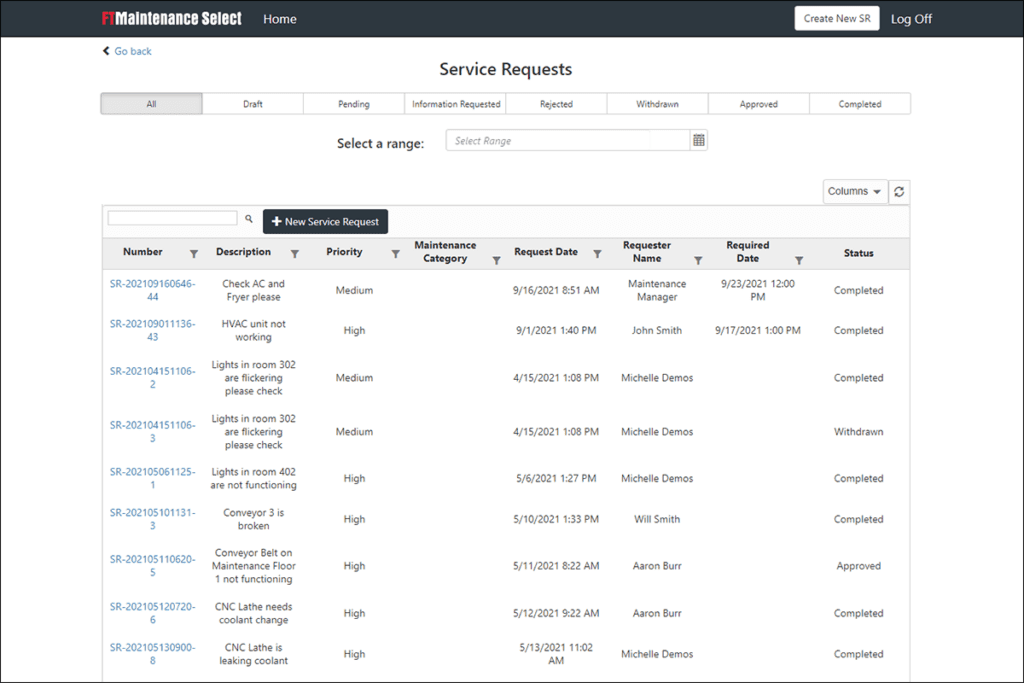
Task: Click the Approved status cell
Action: pos(858,566)
